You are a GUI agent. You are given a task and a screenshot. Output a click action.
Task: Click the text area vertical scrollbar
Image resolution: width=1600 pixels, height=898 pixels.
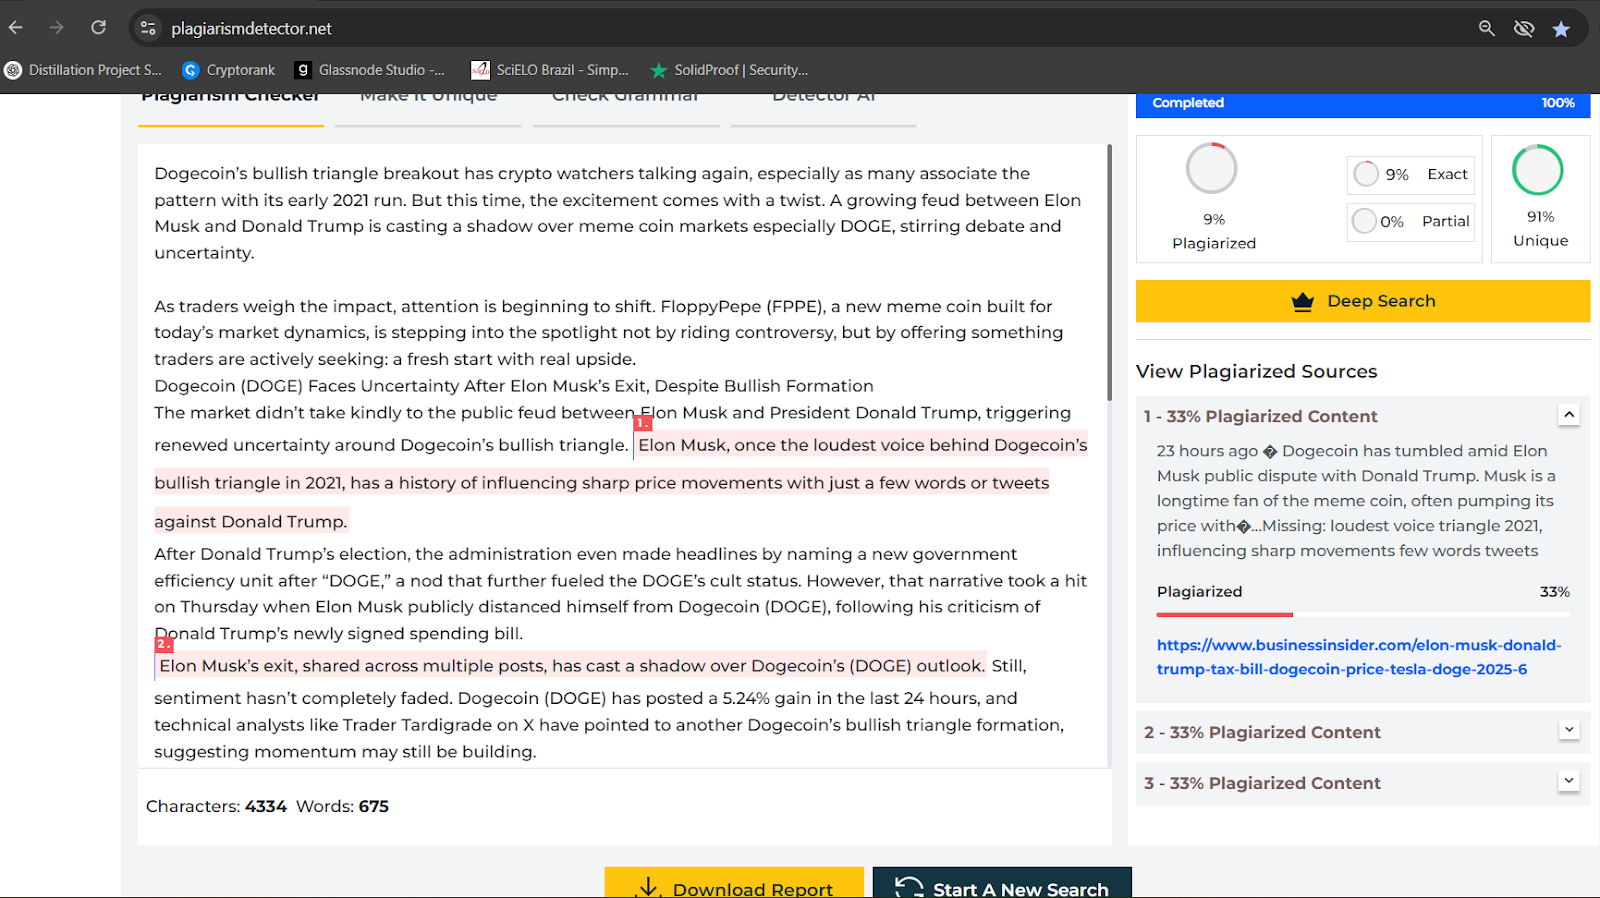point(1108,272)
